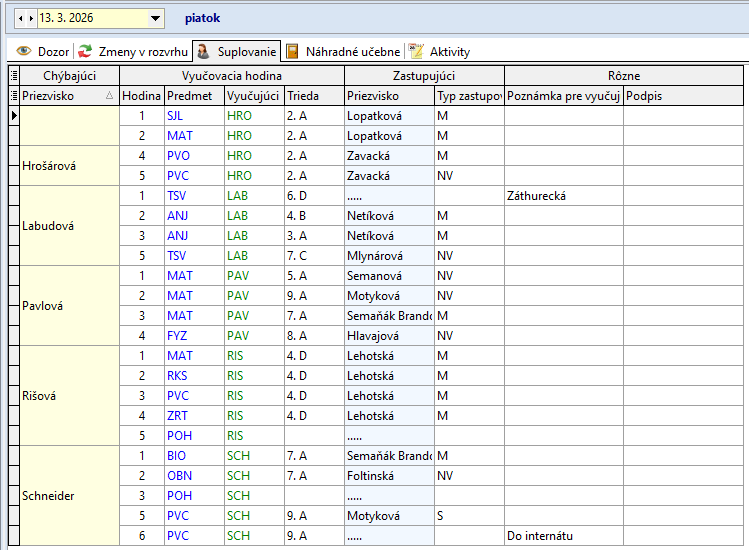Click the current row indicator arrow

point(13,116)
